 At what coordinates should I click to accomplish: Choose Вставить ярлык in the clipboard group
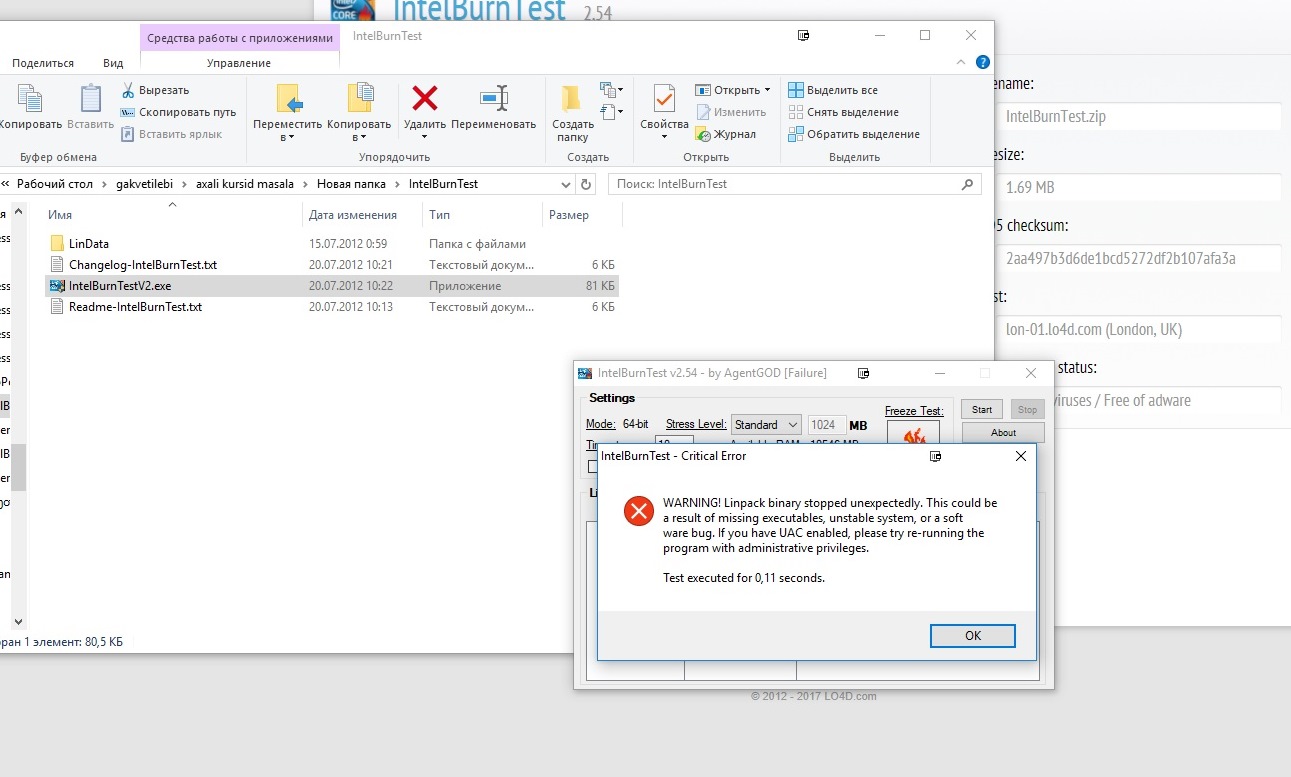point(172,134)
